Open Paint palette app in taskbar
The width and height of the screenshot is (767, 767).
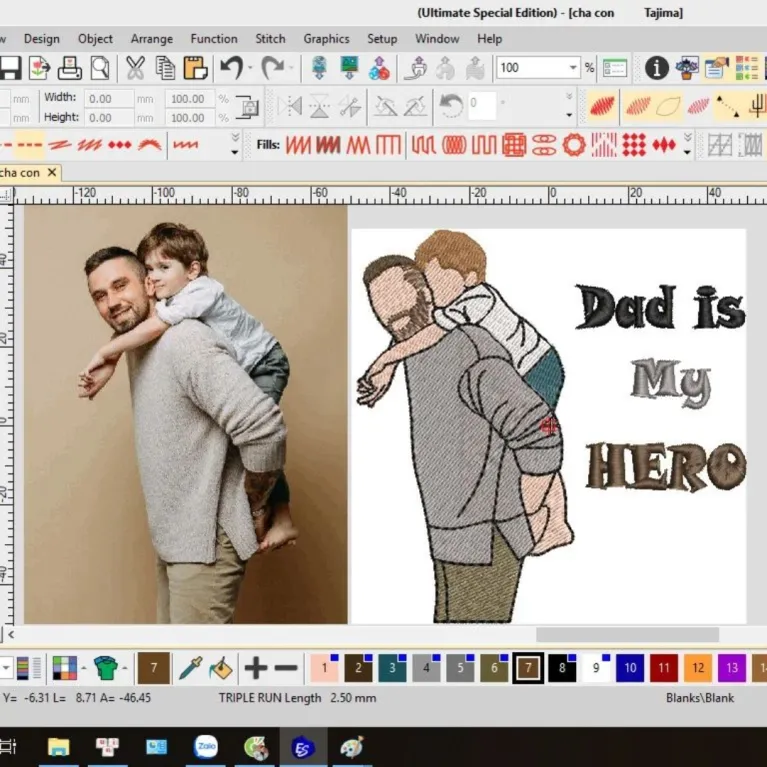point(351,747)
